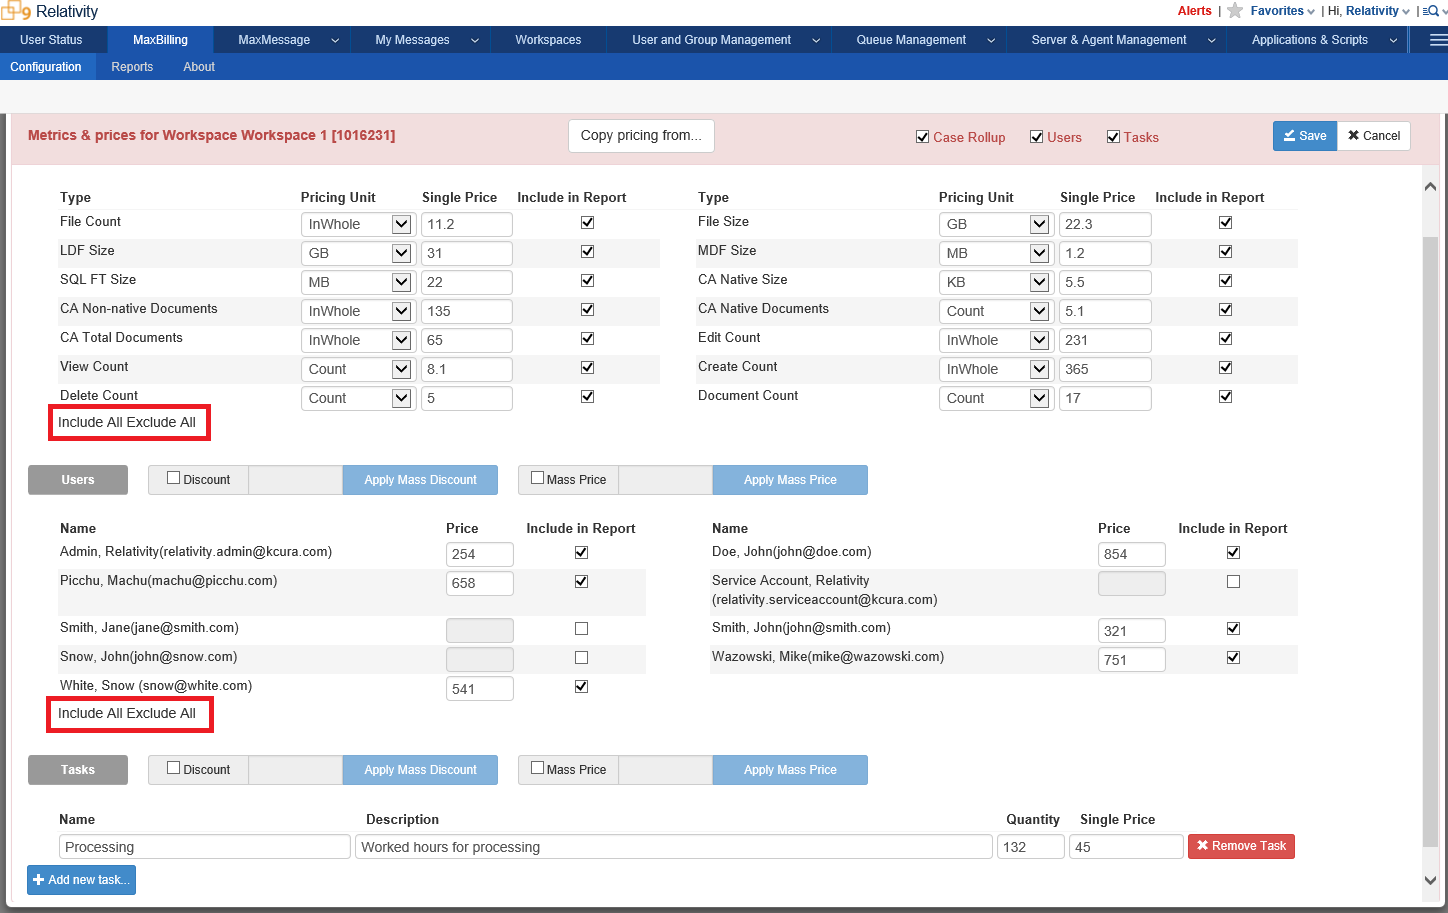The height and width of the screenshot is (913, 1448).
Task: Toggle the Tasks checkbox in the header
Action: coord(1113,137)
